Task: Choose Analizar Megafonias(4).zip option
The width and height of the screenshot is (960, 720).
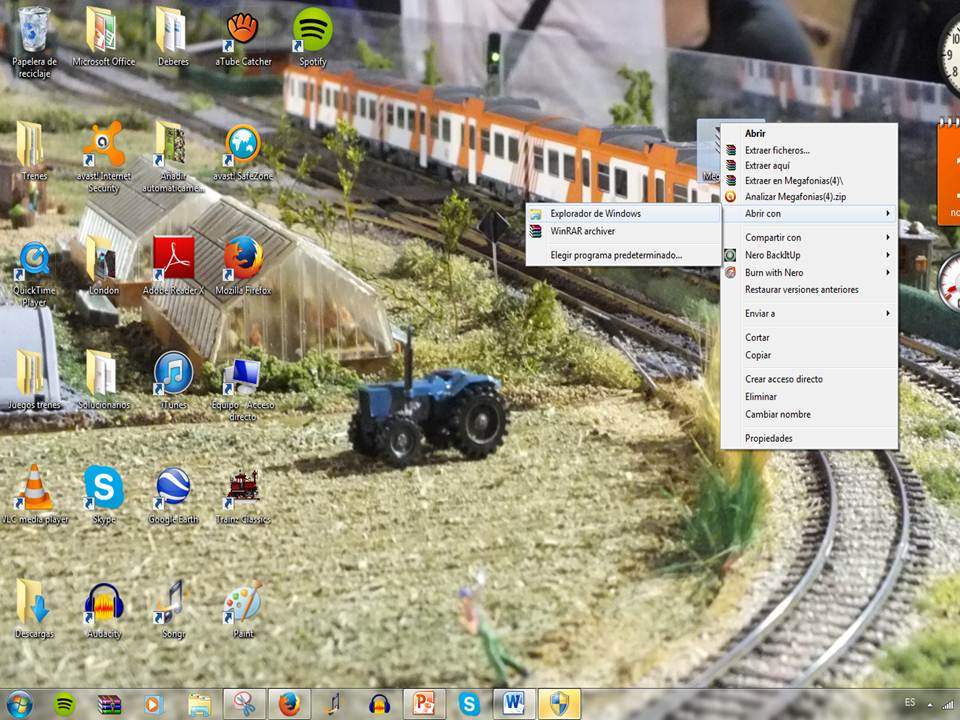Action: click(x=809, y=197)
